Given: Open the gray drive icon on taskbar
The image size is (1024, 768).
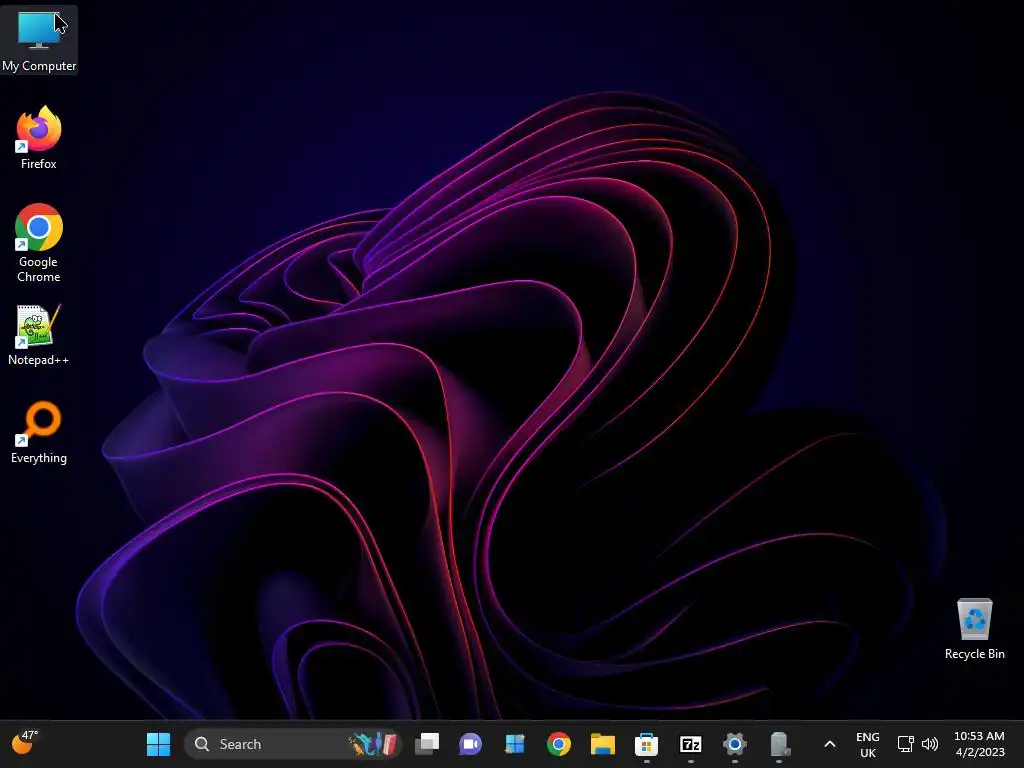Looking at the screenshot, I should click(x=779, y=744).
